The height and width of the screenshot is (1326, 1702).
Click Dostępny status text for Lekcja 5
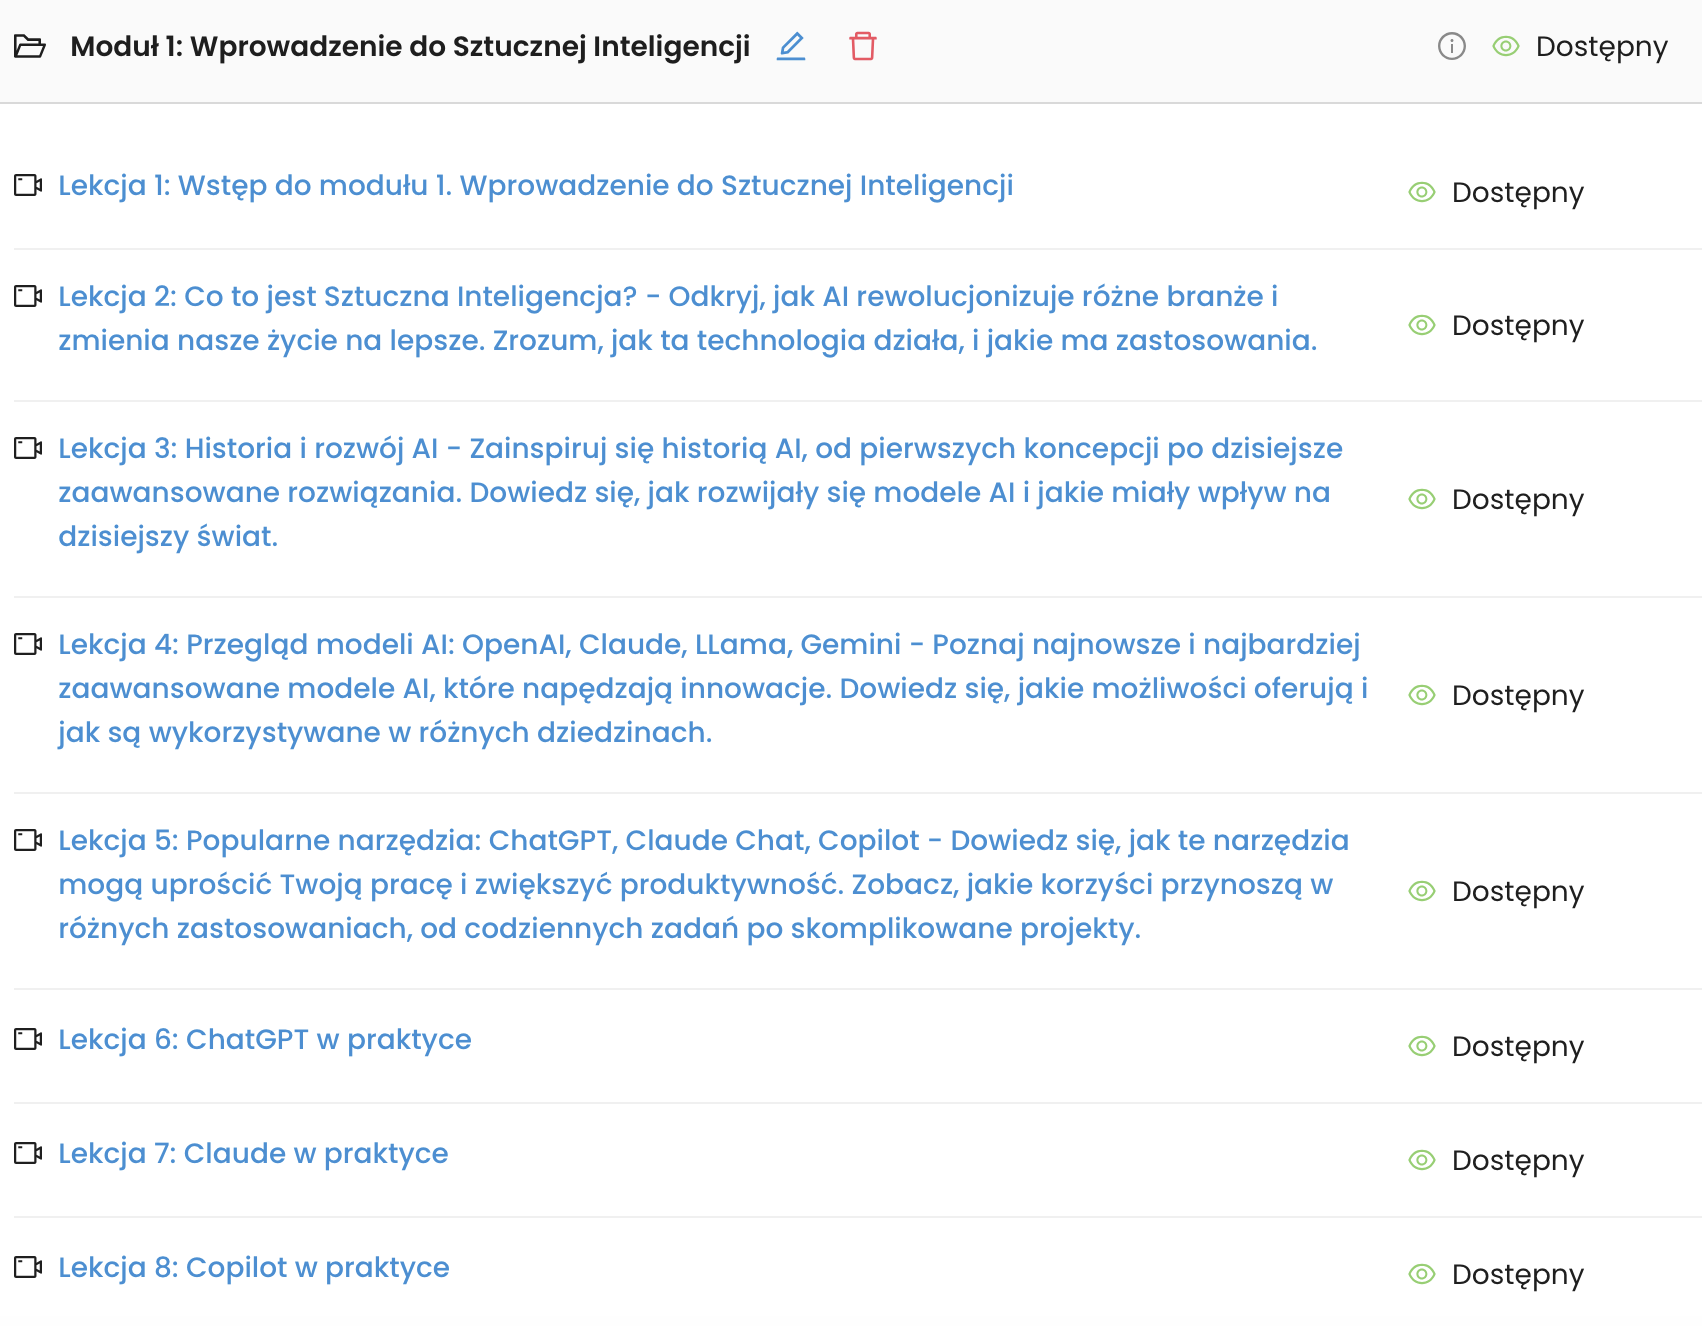click(x=1518, y=892)
